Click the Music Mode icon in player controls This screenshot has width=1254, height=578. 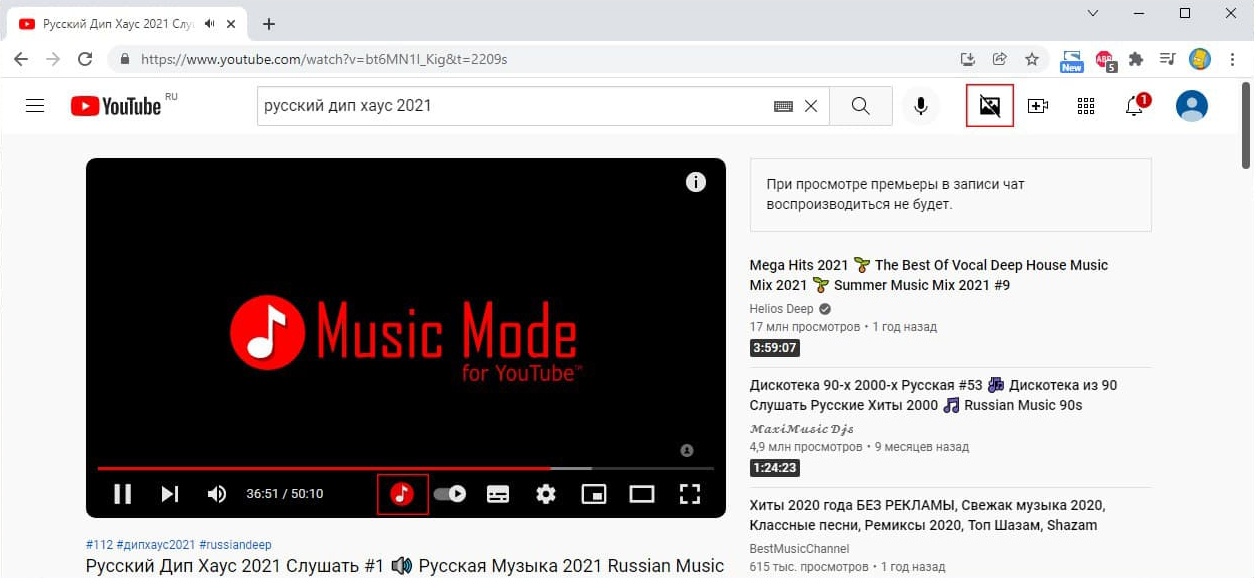(402, 494)
